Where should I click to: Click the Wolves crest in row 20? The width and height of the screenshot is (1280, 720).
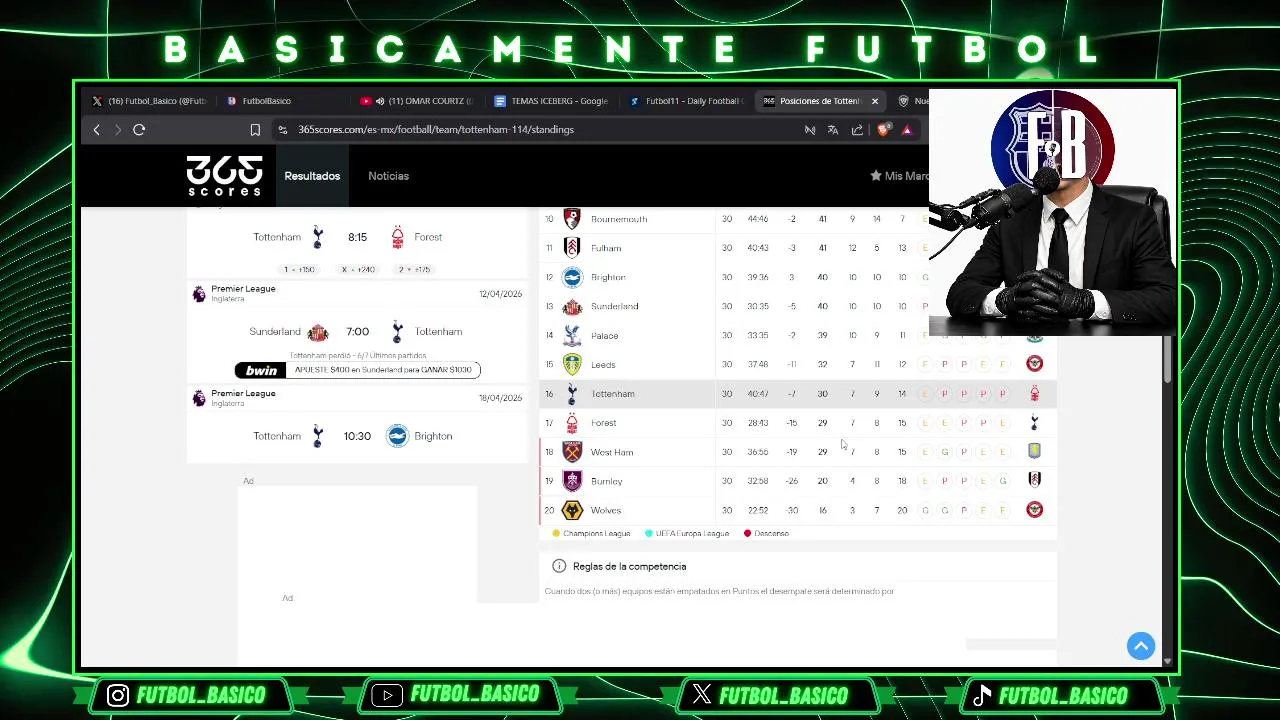pos(572,510)
